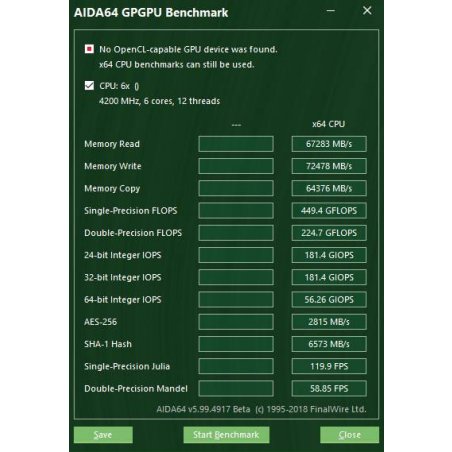Click the AES-256 label
Image resolution: width=452 pixels, height=452 pixels.
[x=101, y=322]
